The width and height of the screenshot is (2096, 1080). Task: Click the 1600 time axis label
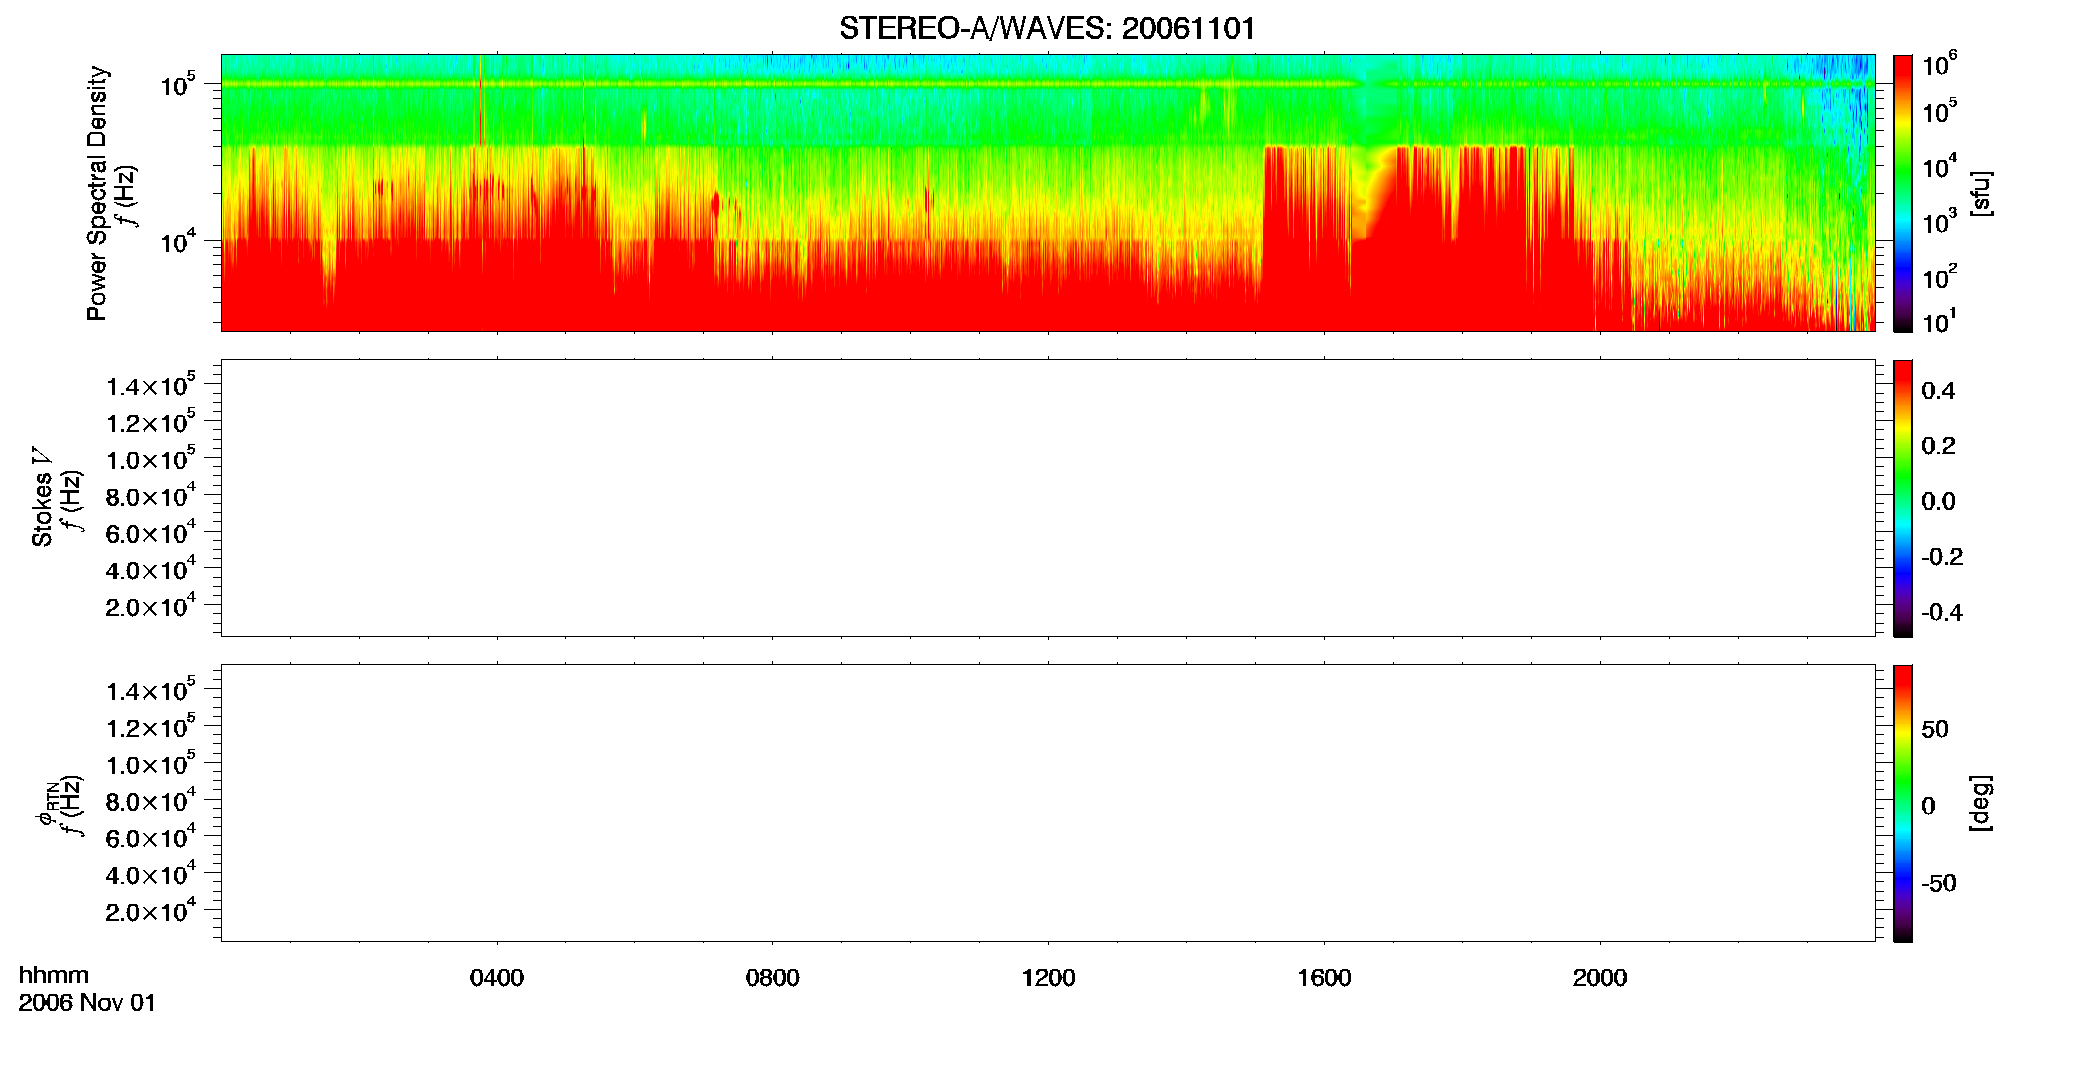pos(1324,978)
